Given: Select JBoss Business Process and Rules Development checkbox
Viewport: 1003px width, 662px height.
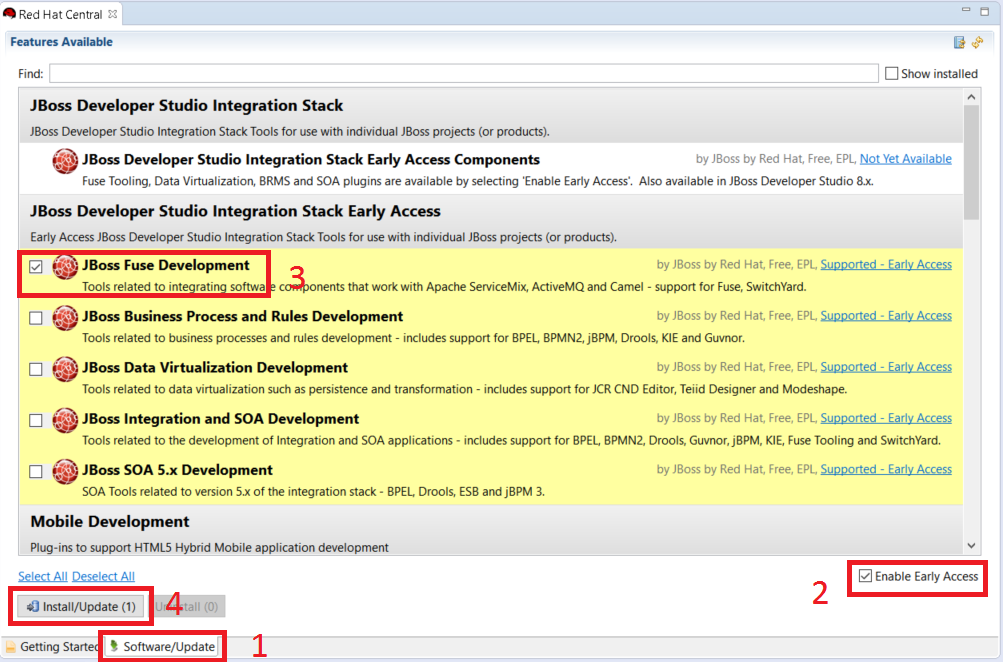Looking at the screenshot, I should pyautogui.click(x=36, y=318).
